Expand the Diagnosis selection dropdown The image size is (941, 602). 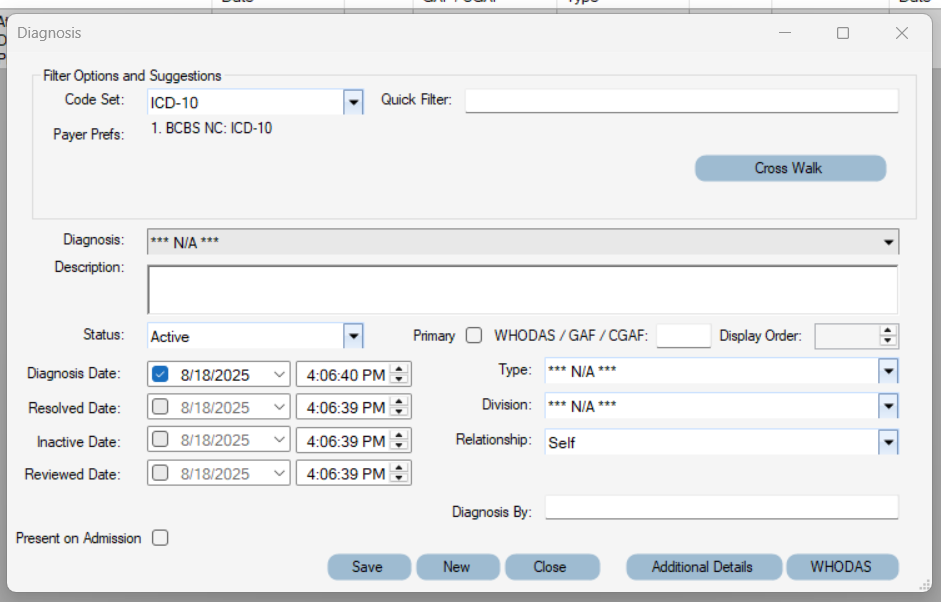[x=887, y=240]
